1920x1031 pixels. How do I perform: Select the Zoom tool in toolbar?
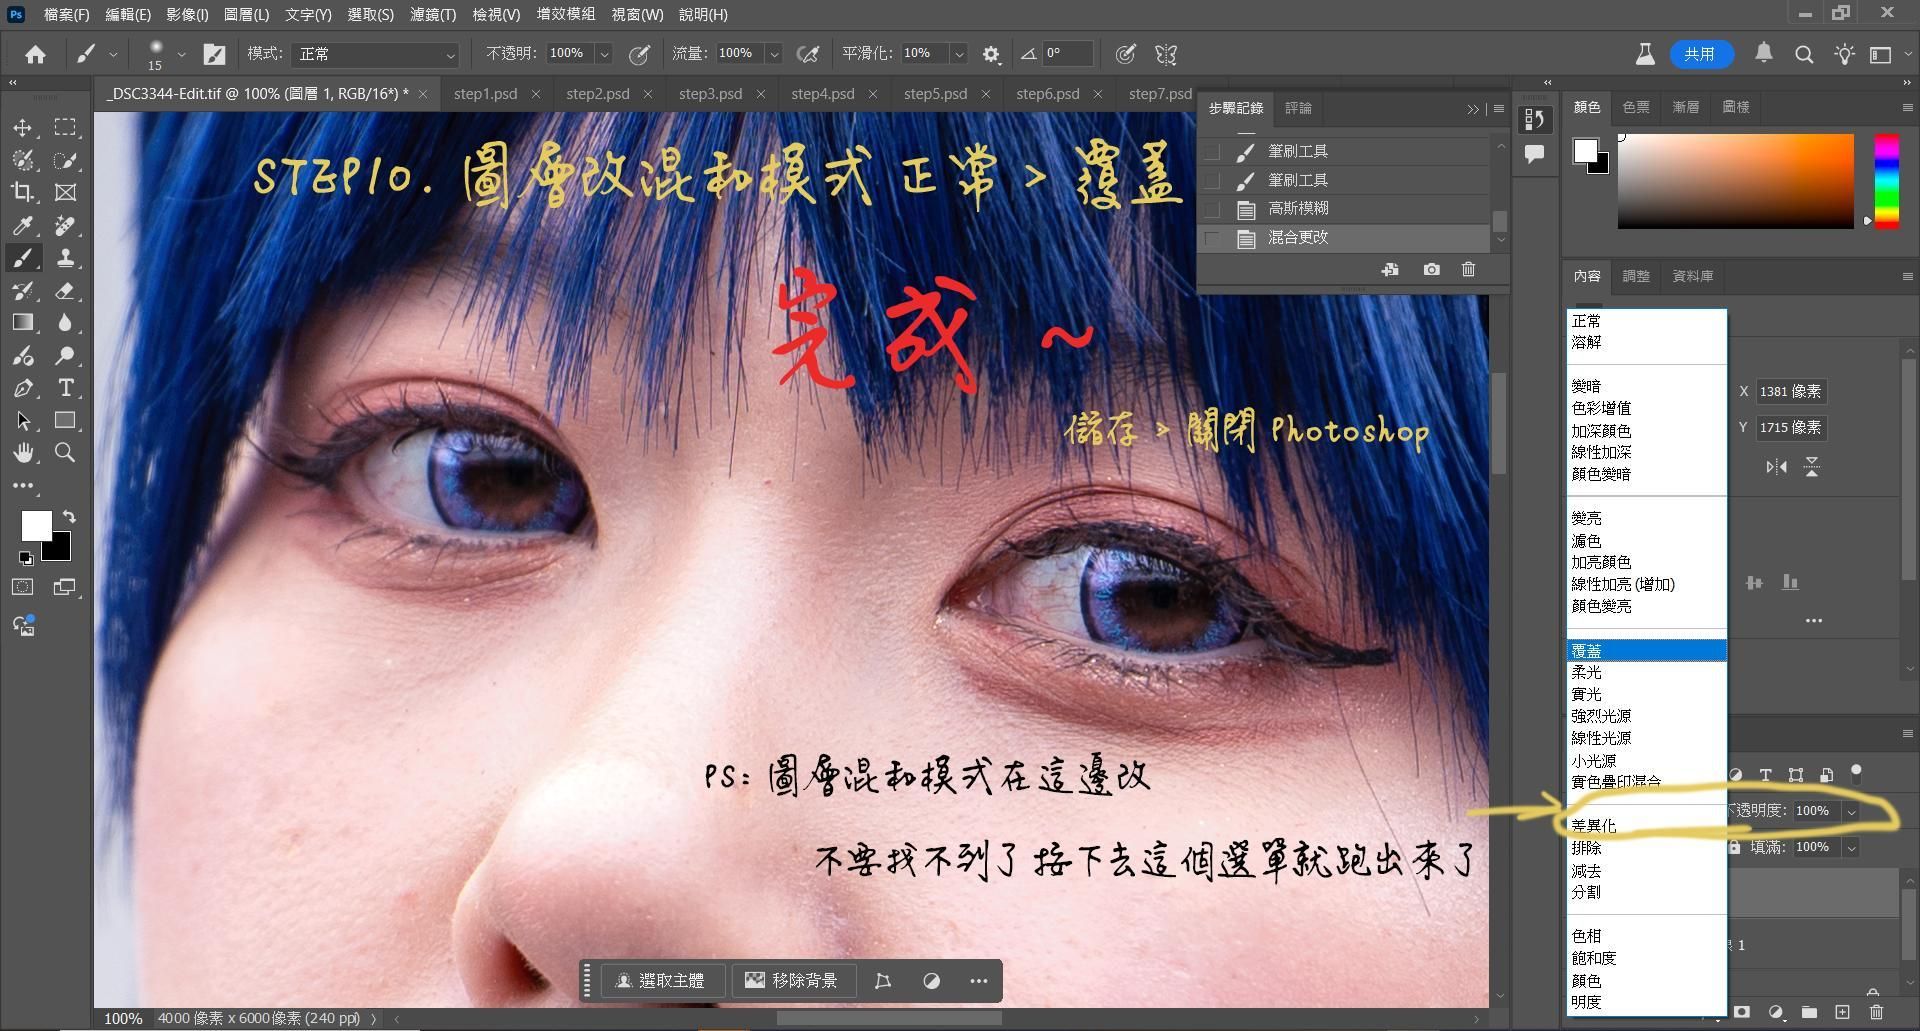coord(65,453)
